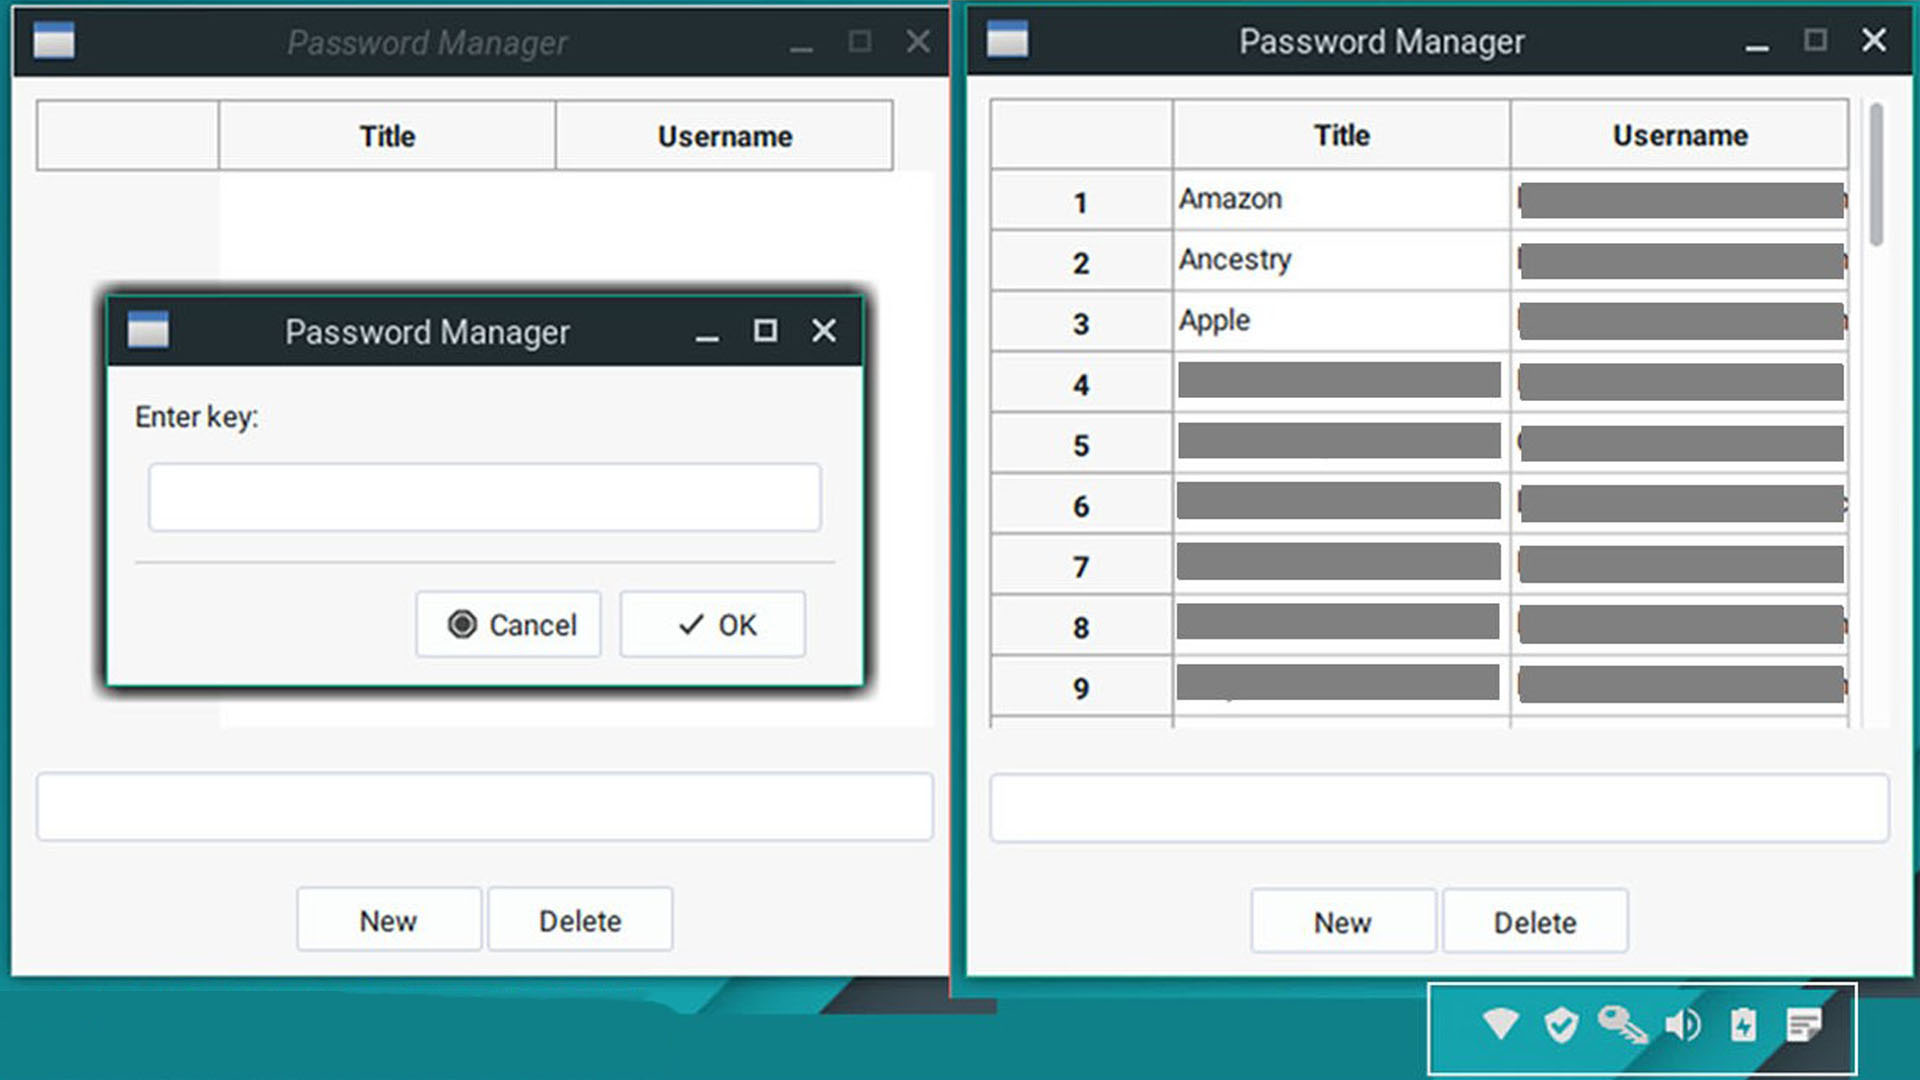Click the vertical scrollbar of password list

[x=1876, y=175]
